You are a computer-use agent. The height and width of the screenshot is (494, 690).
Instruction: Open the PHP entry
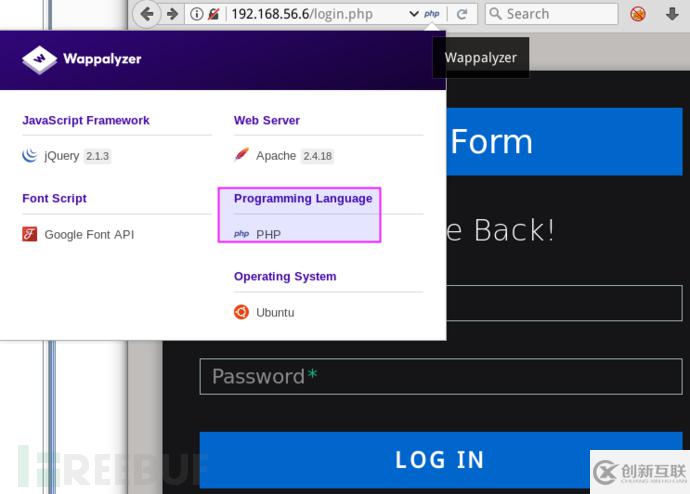[x=268, y=234]
